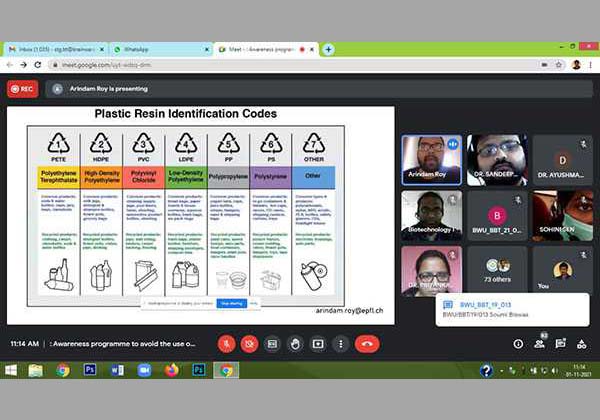Screen dimensions: 600x420
Task: Switch to the Inbox Gmail tab
Action: point(55,48)
